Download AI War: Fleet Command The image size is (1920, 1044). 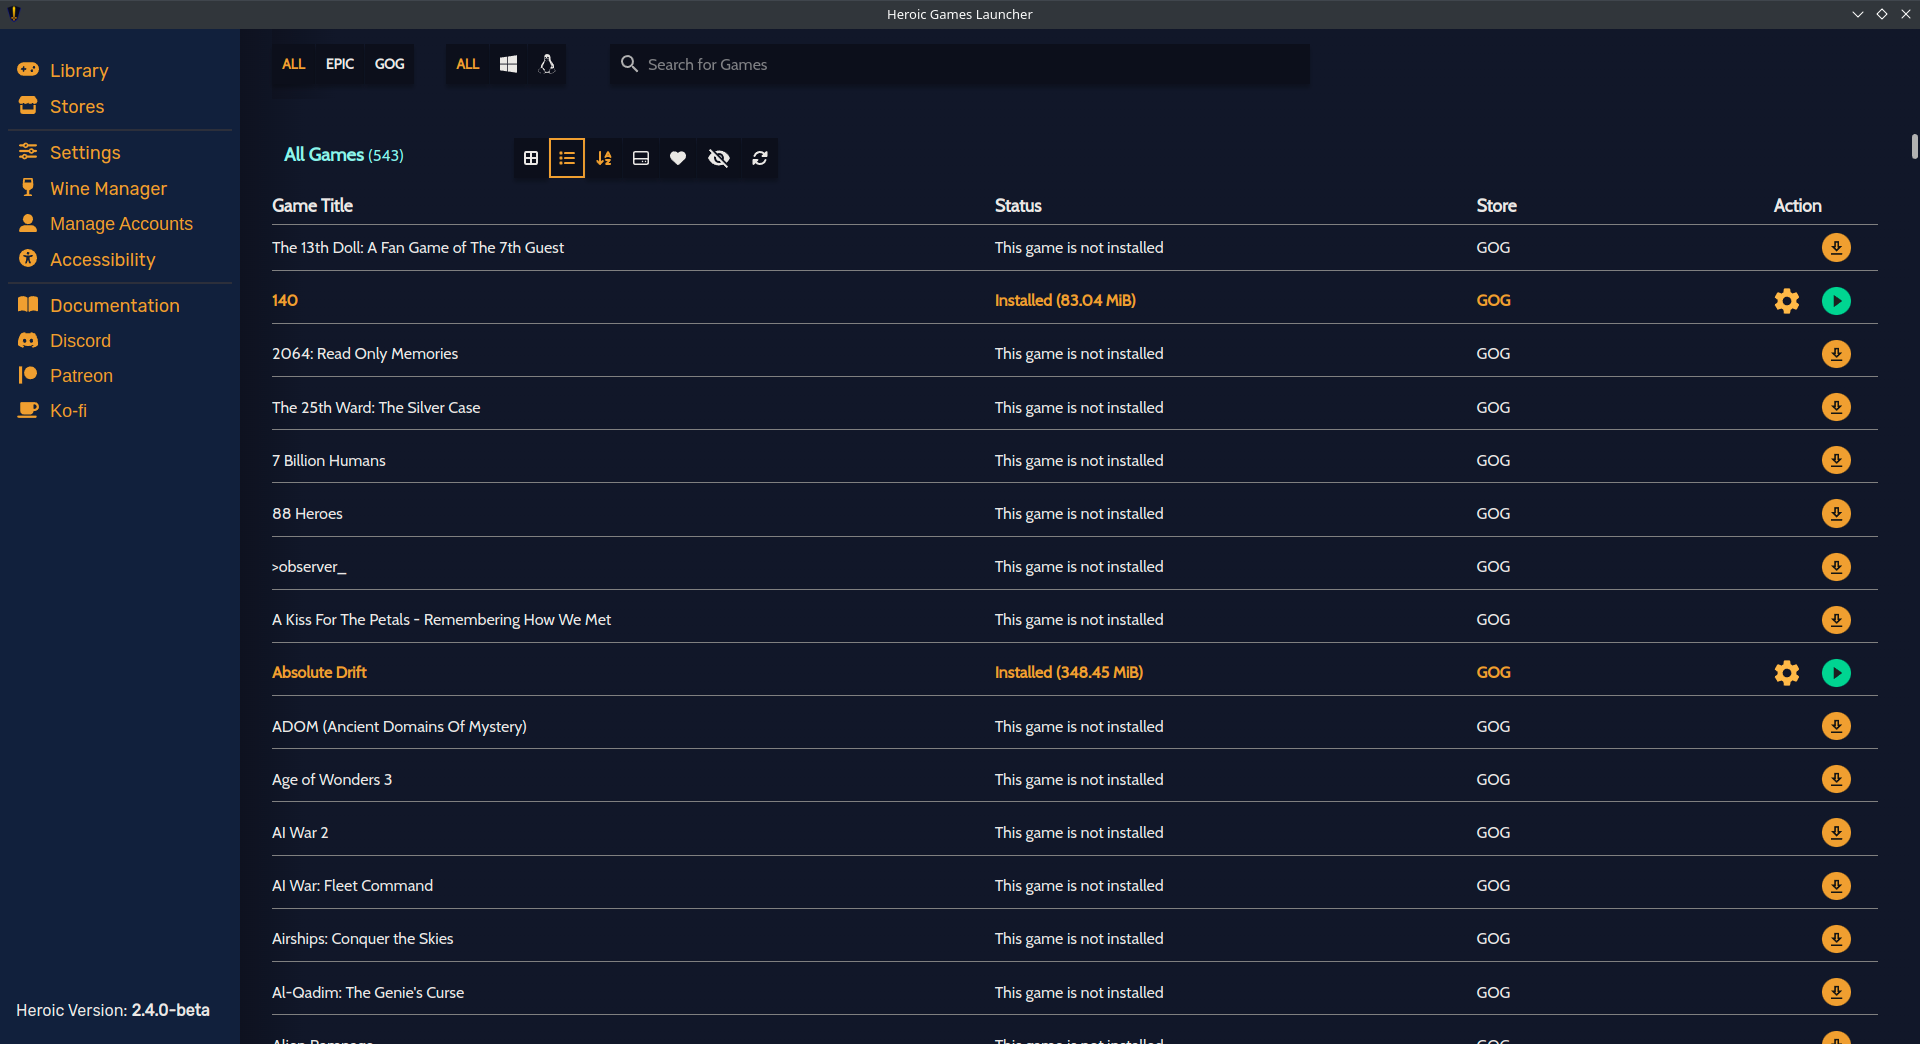(x=1836, y=886)
